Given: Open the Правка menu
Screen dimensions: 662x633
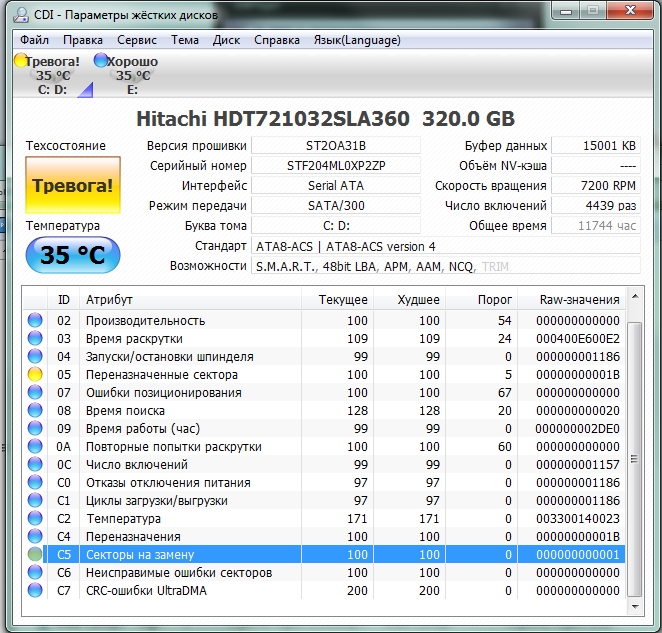Looking at the screenshot, I should point(83,40).
